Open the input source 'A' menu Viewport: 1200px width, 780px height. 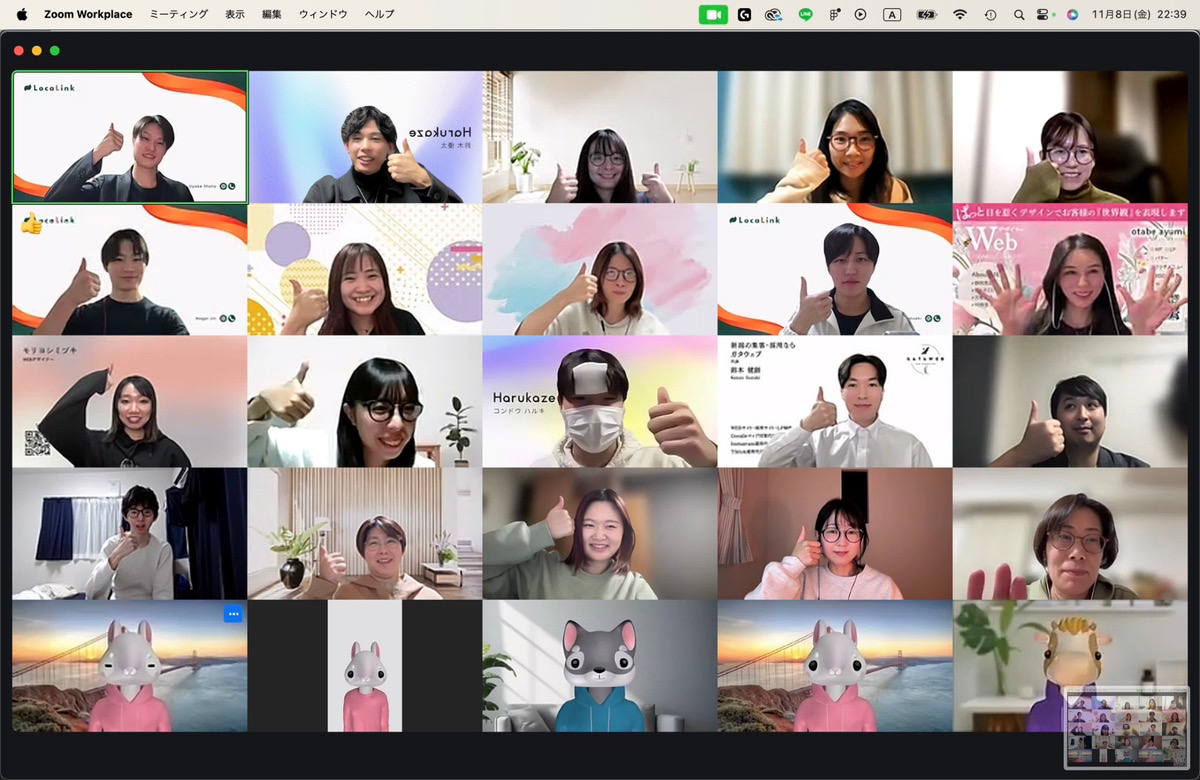(892, 14)
